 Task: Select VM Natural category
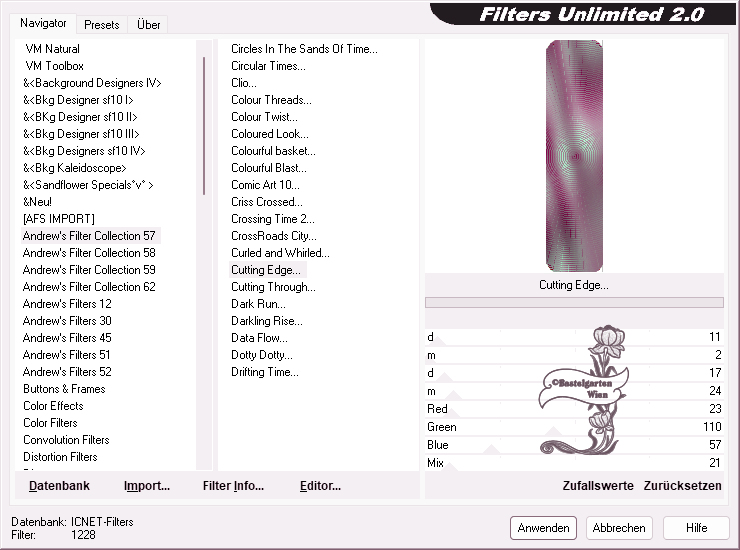pyautogui.click(x=52, y=49)
